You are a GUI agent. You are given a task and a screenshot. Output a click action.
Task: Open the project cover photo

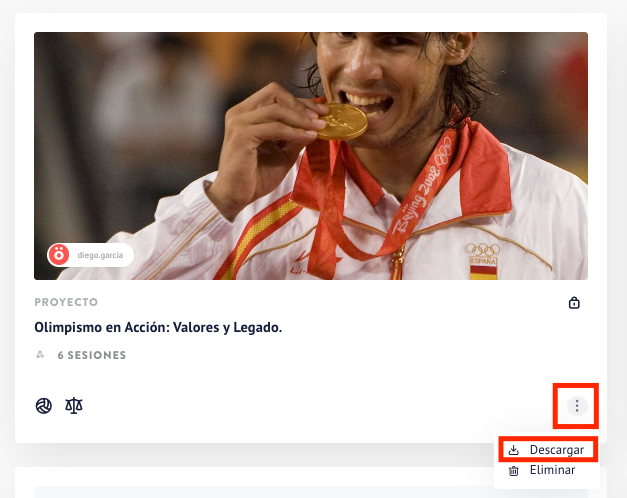click(311, 156)
